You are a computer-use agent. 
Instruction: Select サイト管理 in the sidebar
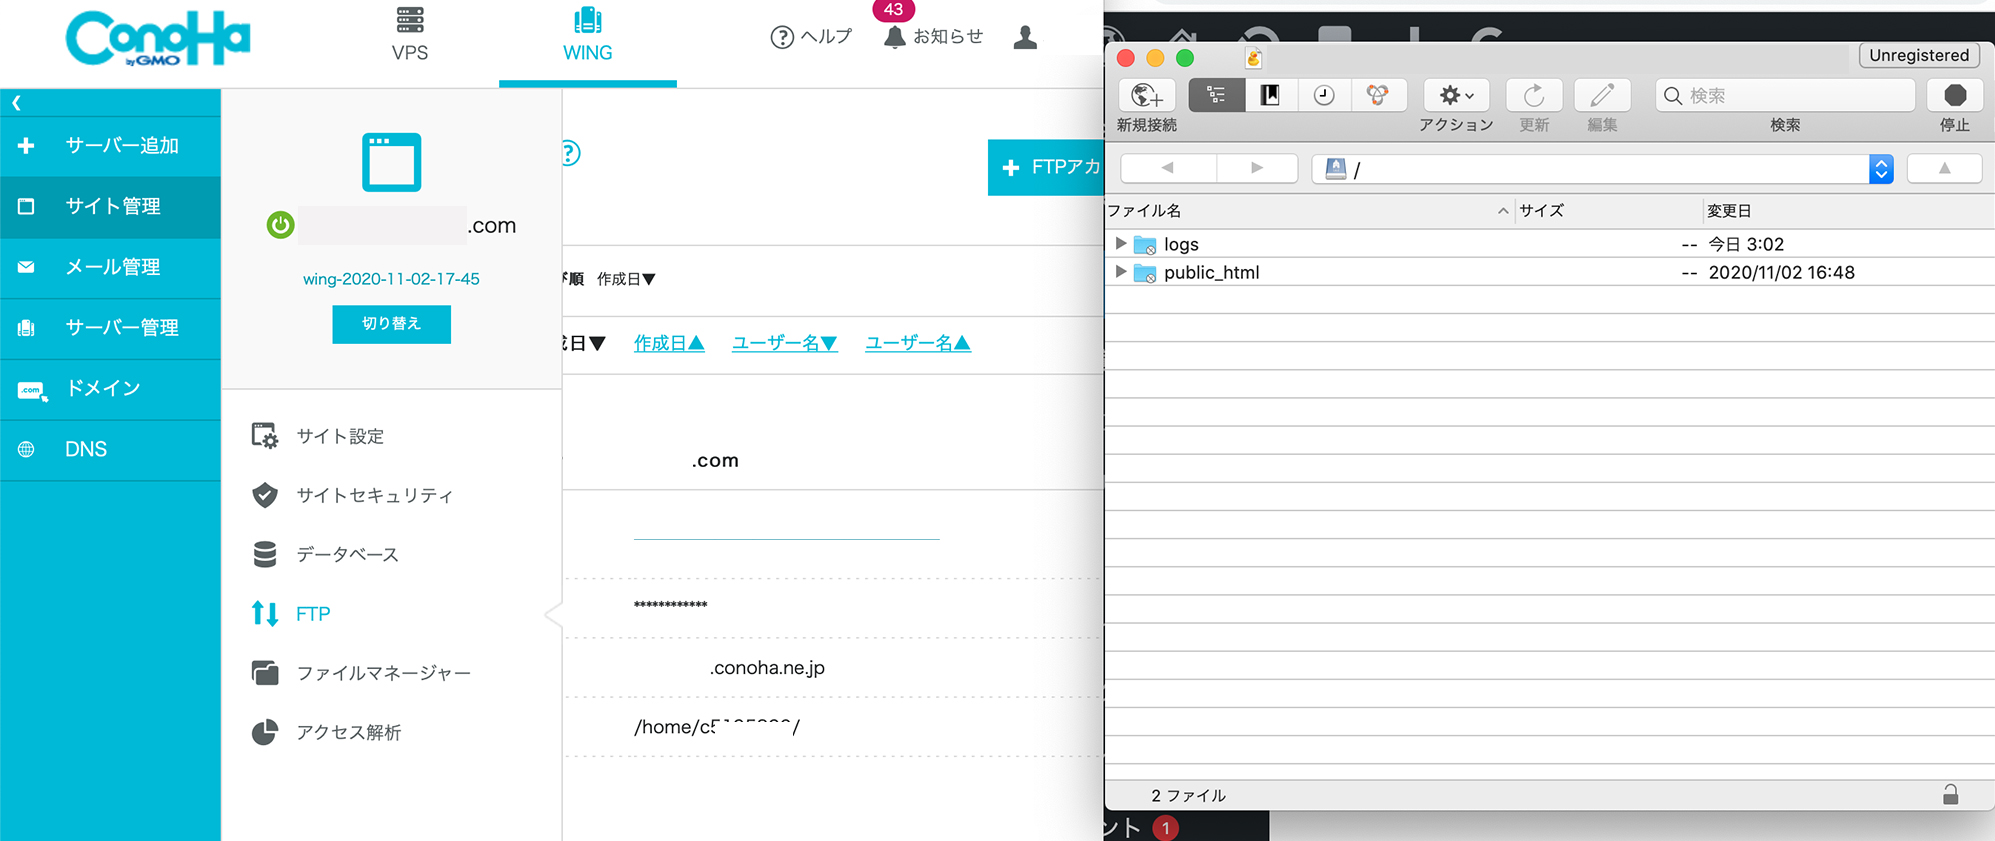point(110,206)
